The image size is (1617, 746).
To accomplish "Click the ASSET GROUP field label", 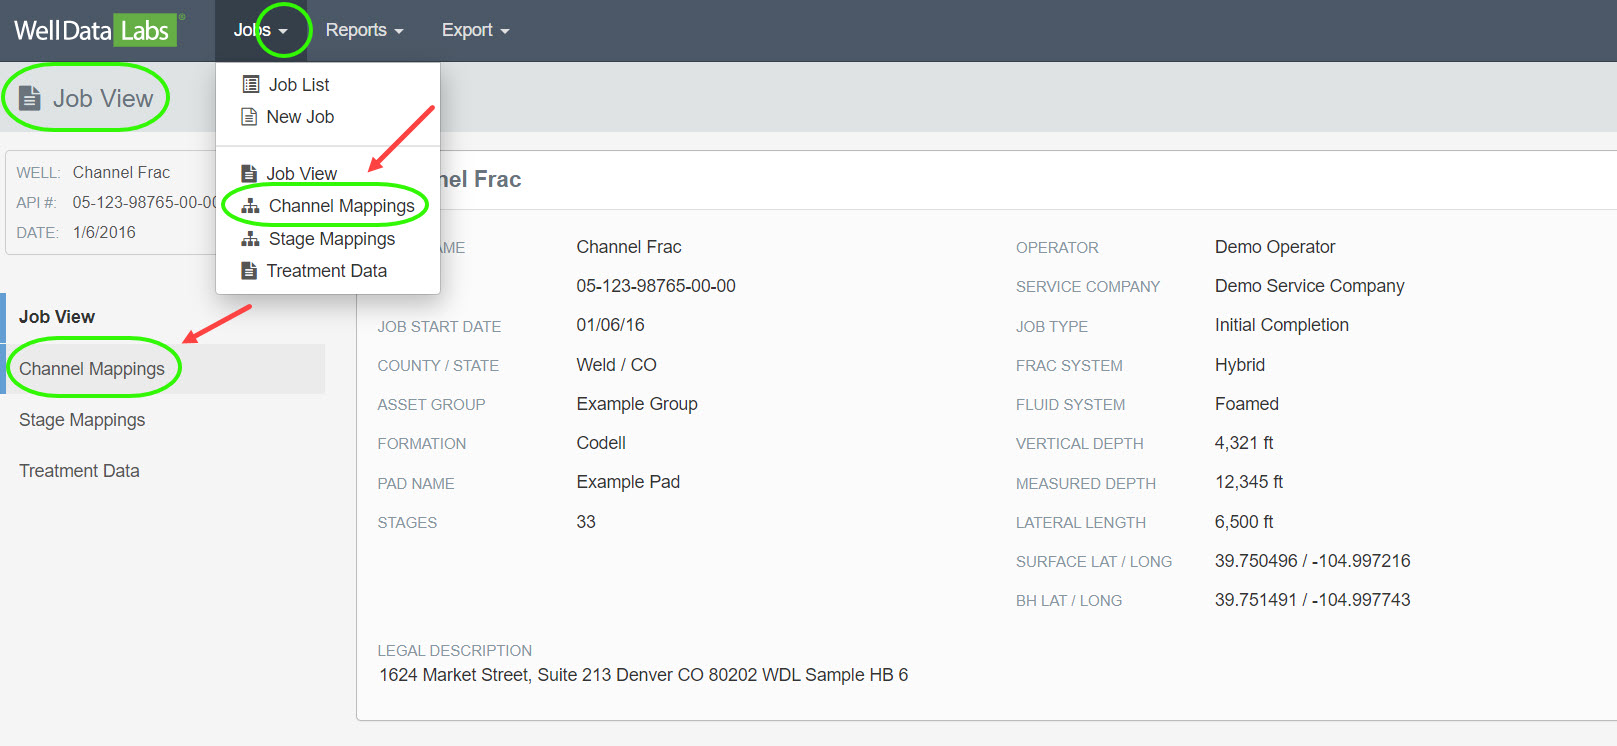I will click(431, 405).
